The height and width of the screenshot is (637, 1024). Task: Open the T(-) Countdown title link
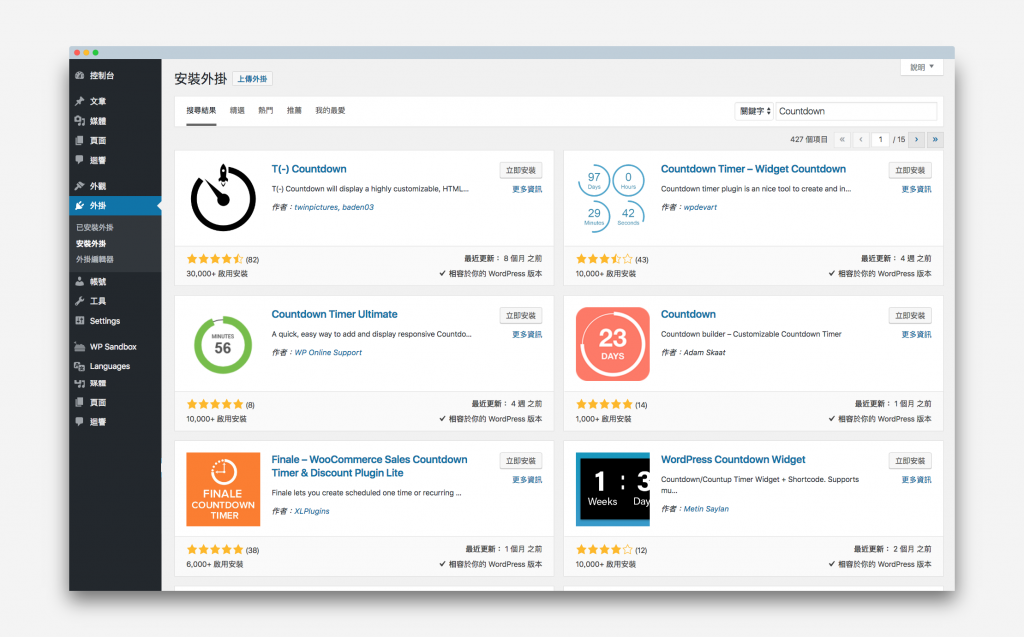point(309,169)
